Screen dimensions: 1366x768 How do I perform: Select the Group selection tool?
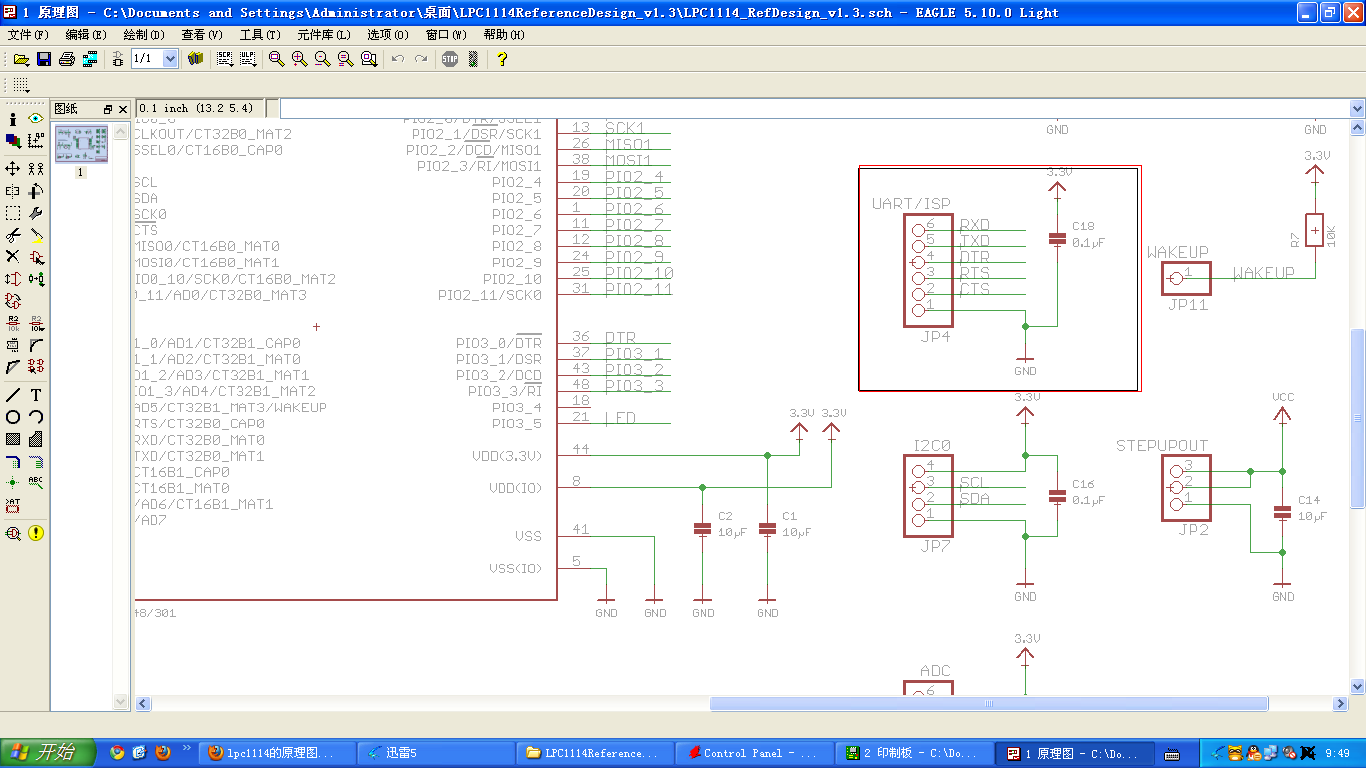tap(13, 213)
